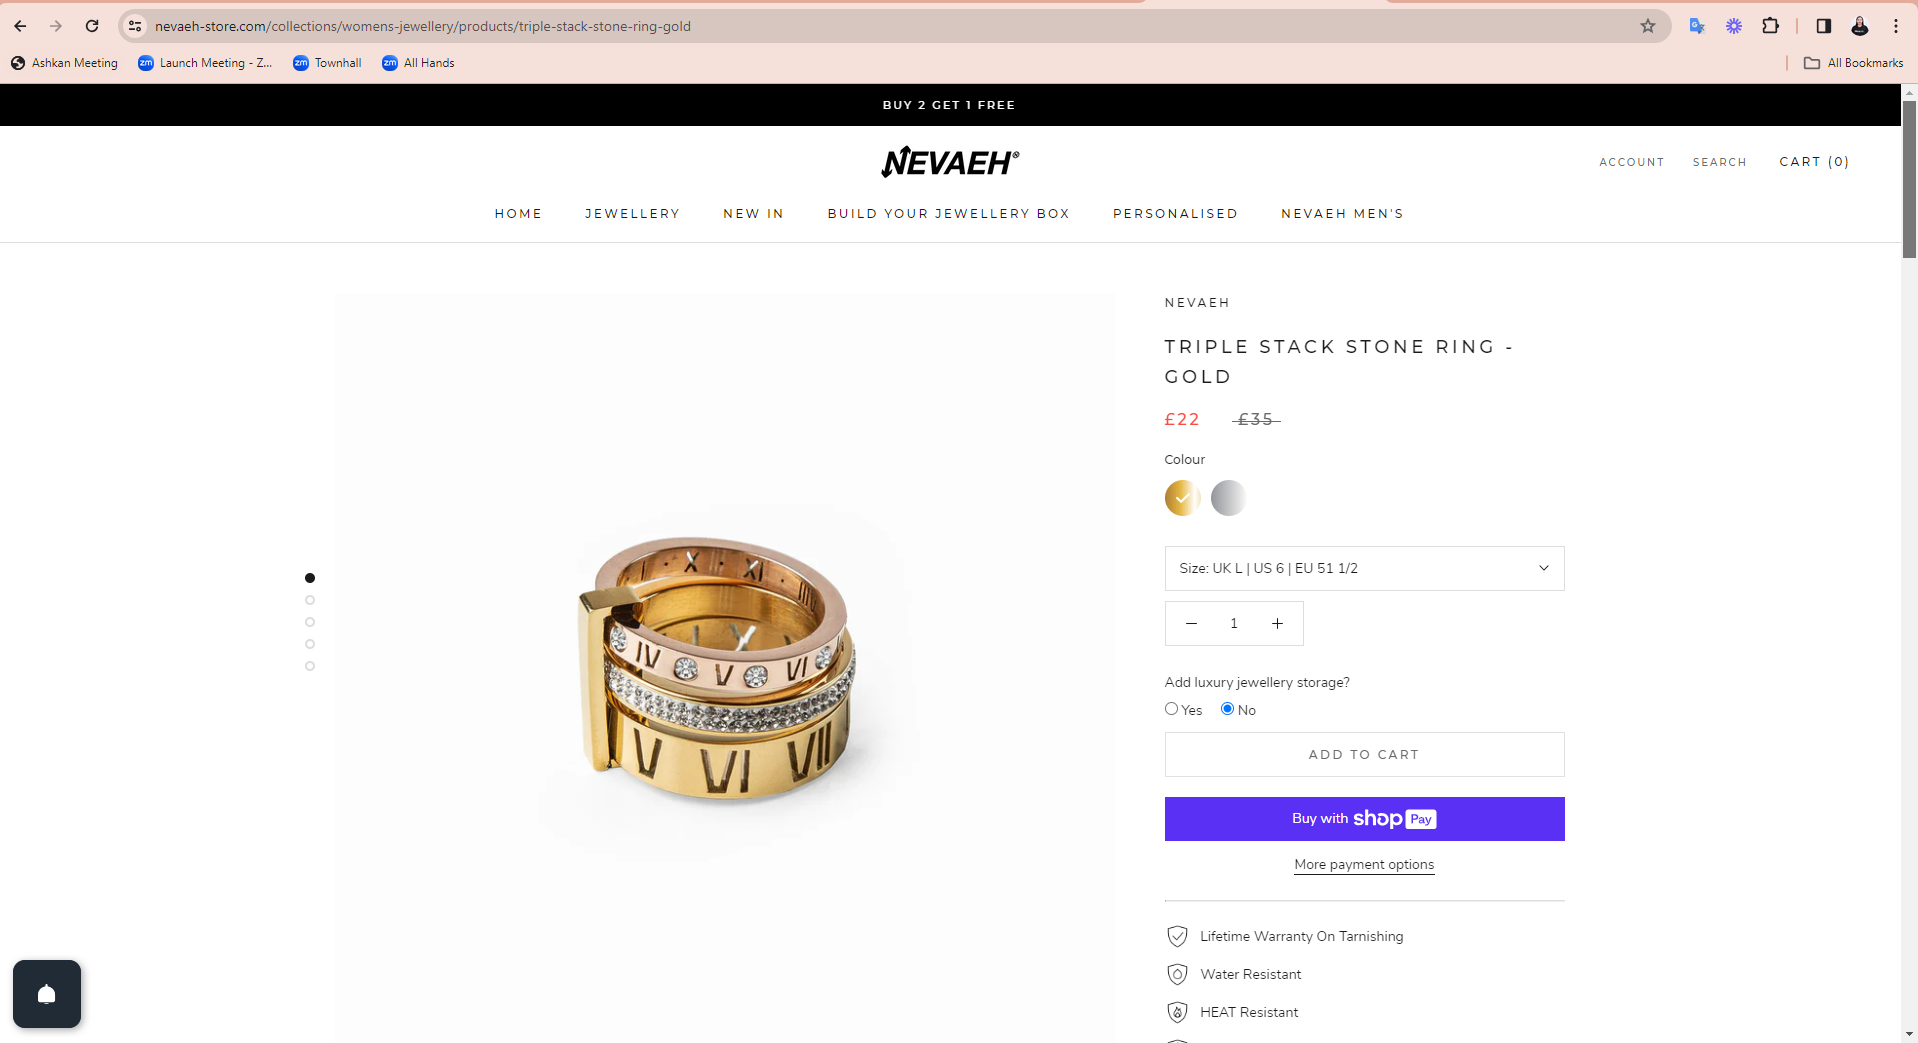Click the Buy with Shop Pay button
This screenshot has width=1918, height=1043.
1364,819
